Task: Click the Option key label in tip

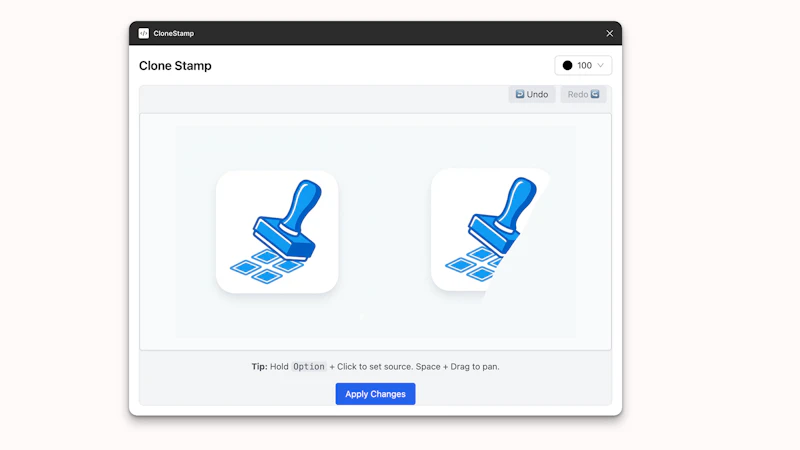Action: coord(309,366)
